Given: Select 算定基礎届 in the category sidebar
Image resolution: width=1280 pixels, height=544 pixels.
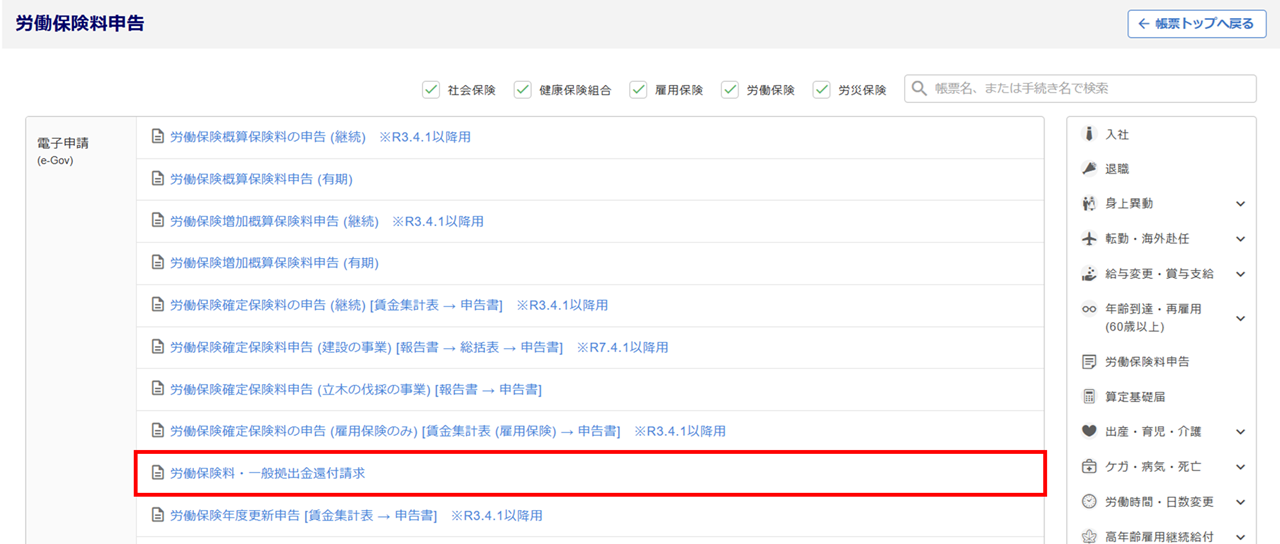Looking at the screenshot, I should (x=1135, y=397).
